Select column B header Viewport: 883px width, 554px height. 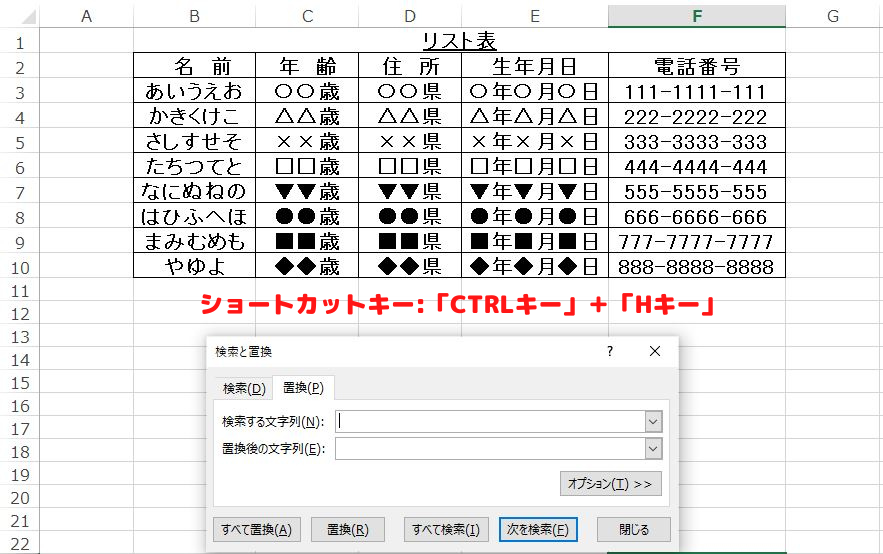click(x=194, y=16)
